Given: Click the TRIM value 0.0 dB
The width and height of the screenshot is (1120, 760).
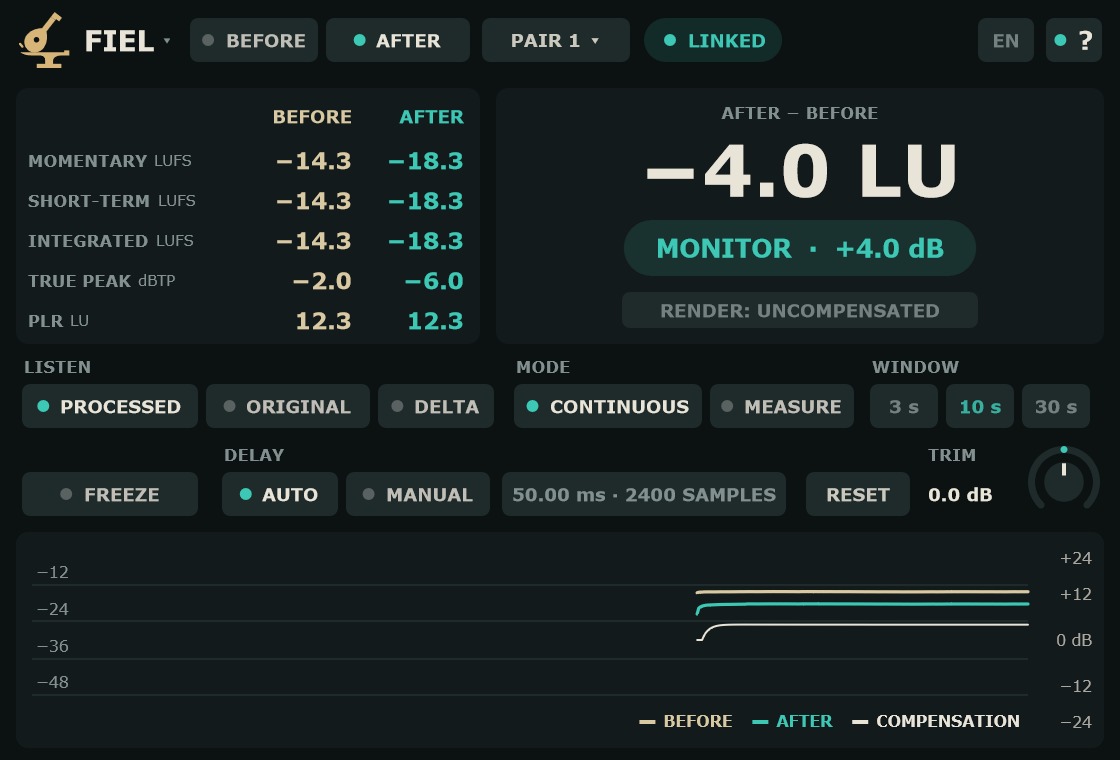Looking at the screenshot, I should [960, 495].
